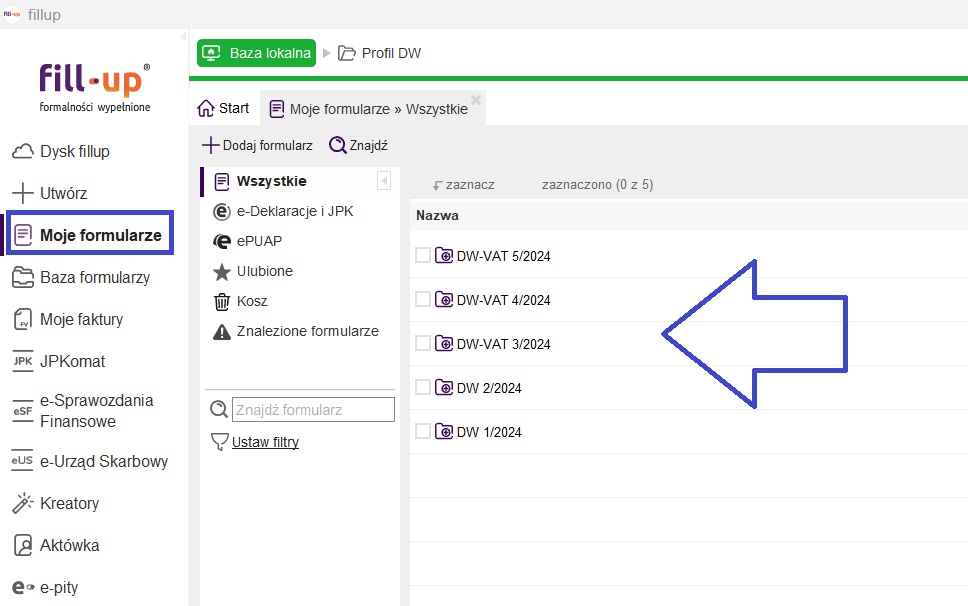Close the Moje formularze » Wszystkie tab
Image resolution: width=968 pixels, height=606 pixels.
click(x=476, y=100)
